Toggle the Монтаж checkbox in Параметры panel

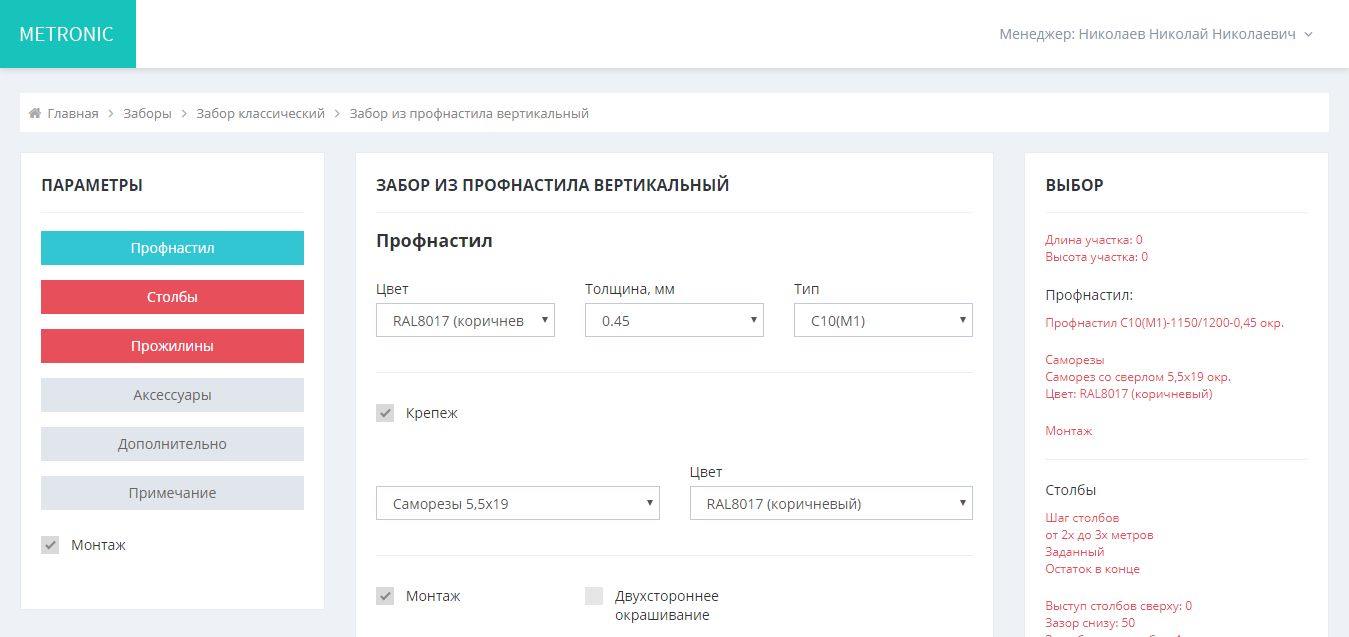pyautogui.click(x=50, y=545)
